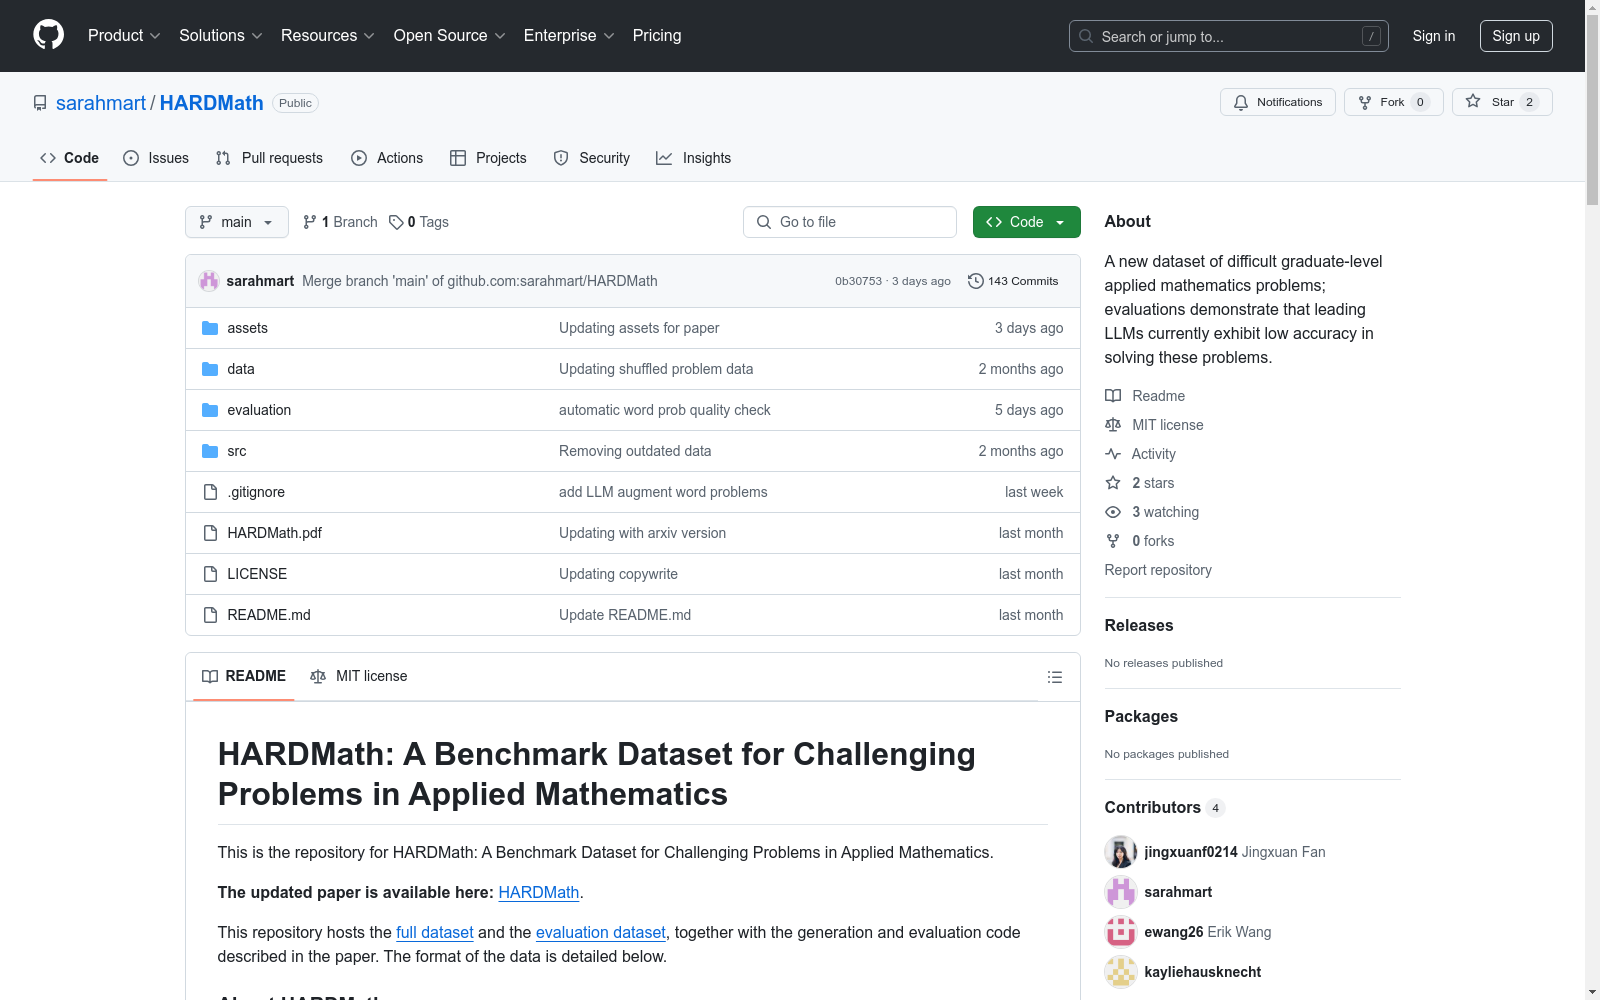The height and width of the screenshot is (1000, 1600).
Task: Click the Sign in link
Action: click(1434, 36)
